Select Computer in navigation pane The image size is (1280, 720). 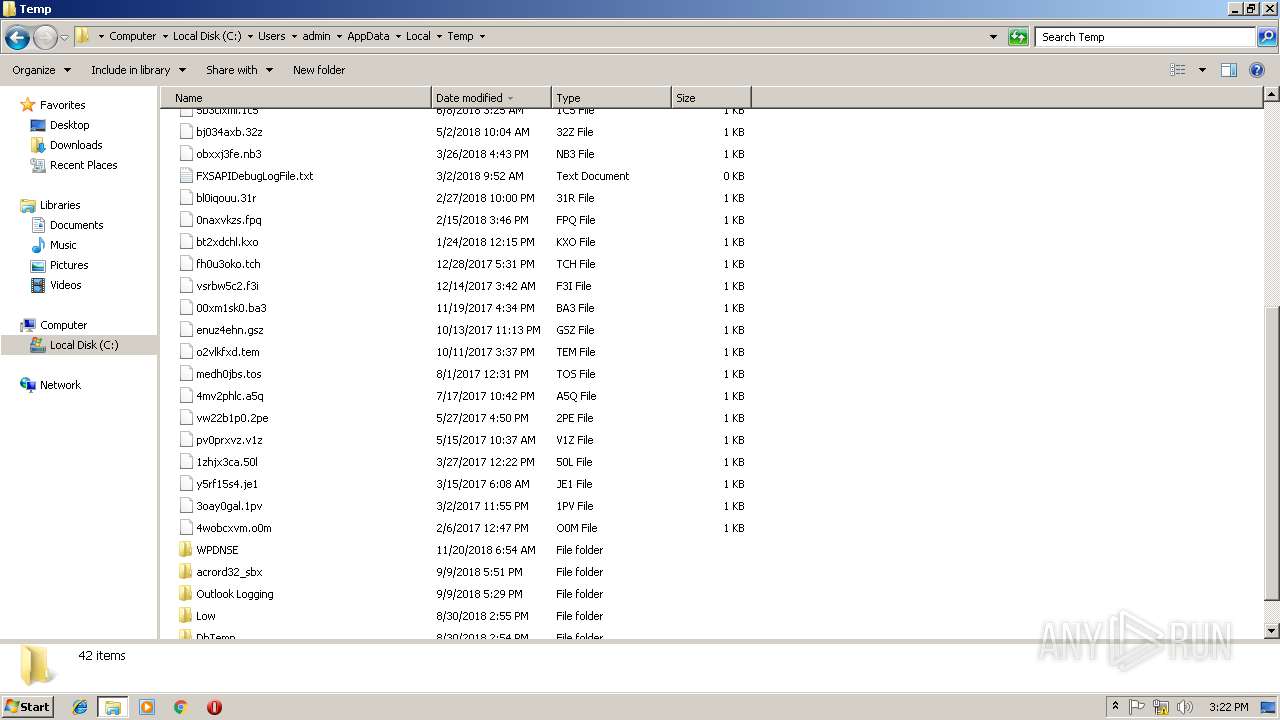63,325
